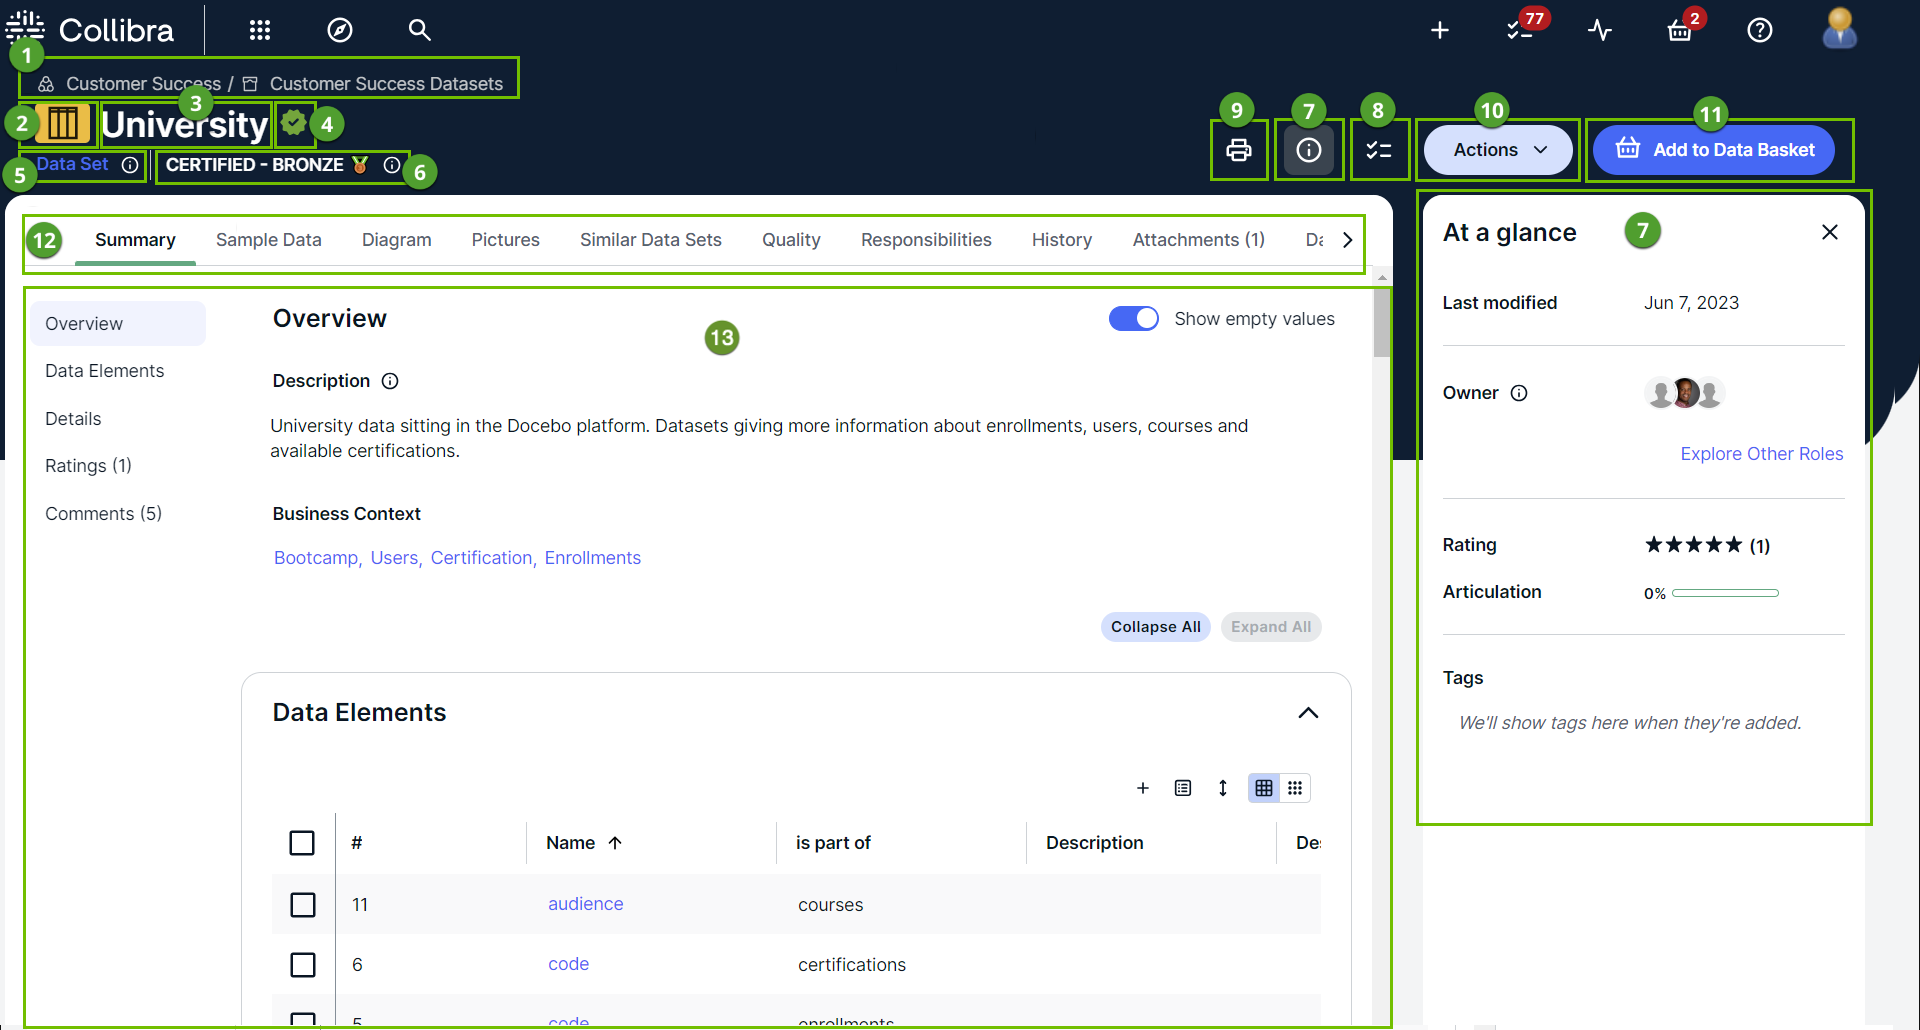Open the Responsibilities tab

926,240
